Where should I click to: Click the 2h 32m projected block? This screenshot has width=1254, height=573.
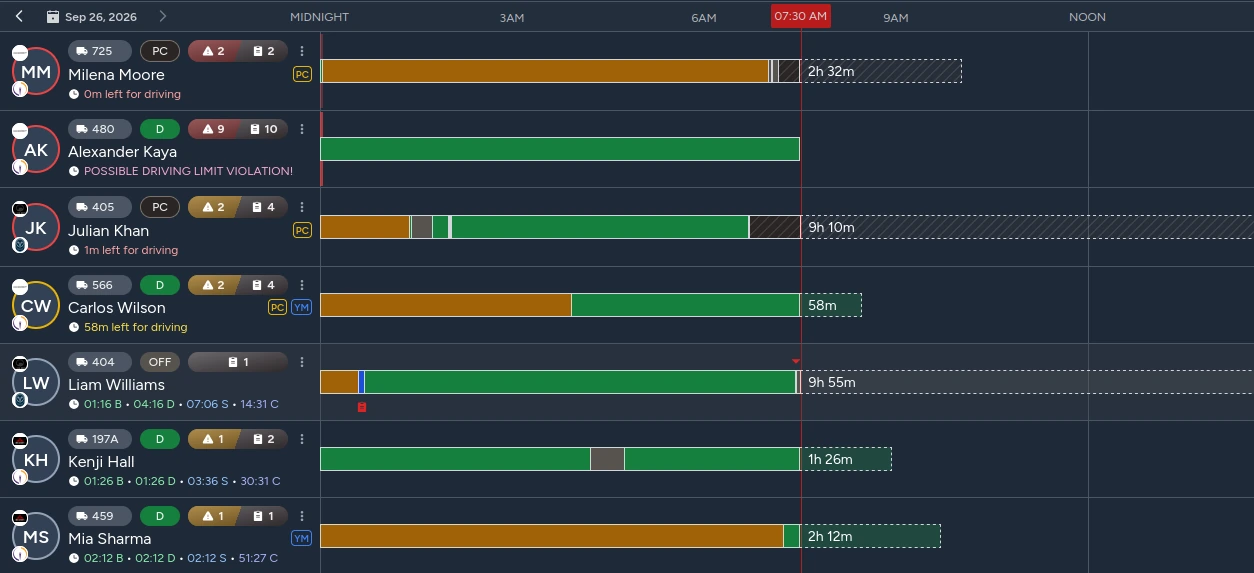[881, 71]
